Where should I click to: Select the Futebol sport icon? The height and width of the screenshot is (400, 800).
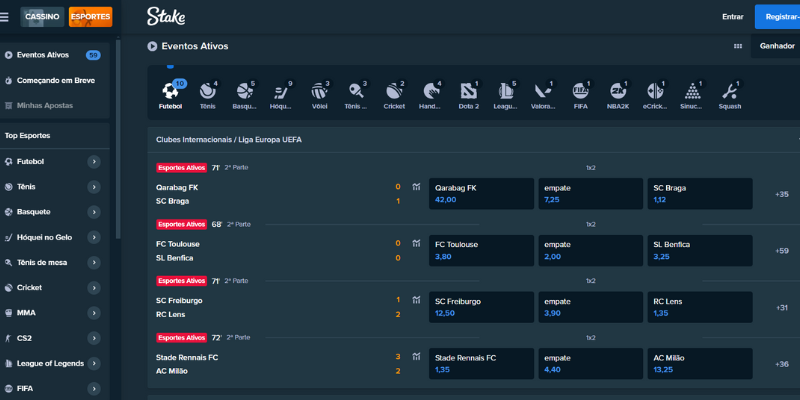pyautogui.click(x=171, y=93)
